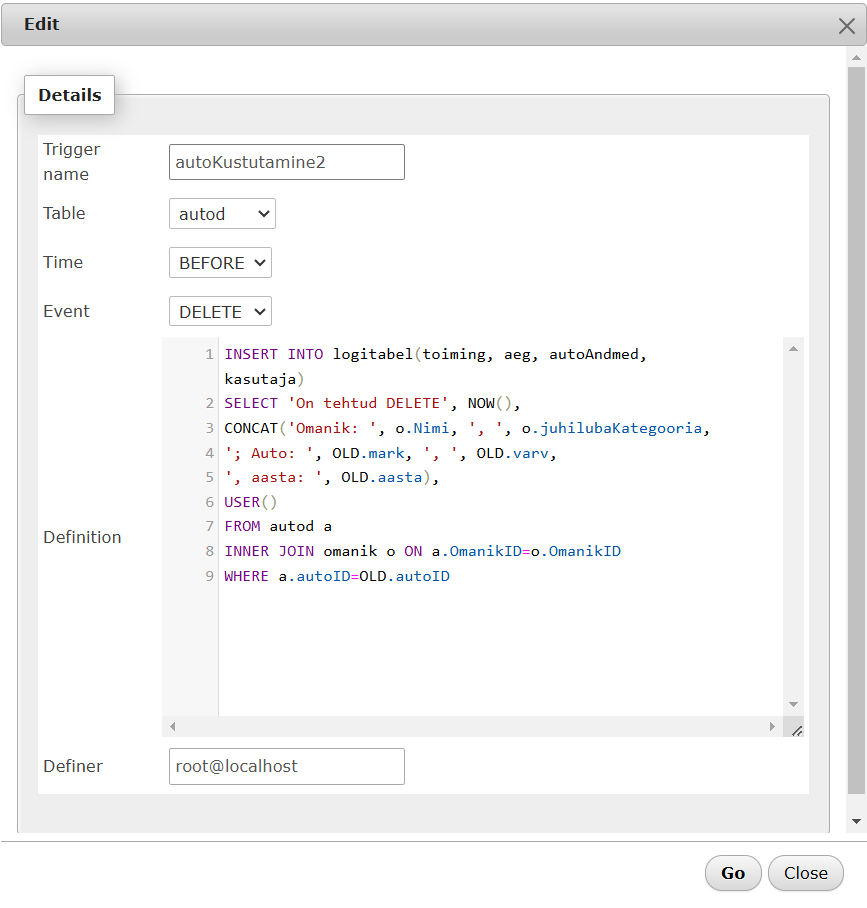The height and width of the screenshot is (908, 867).
Task: Click 'o.Nimi' in line 3
Action: point(422,428)
